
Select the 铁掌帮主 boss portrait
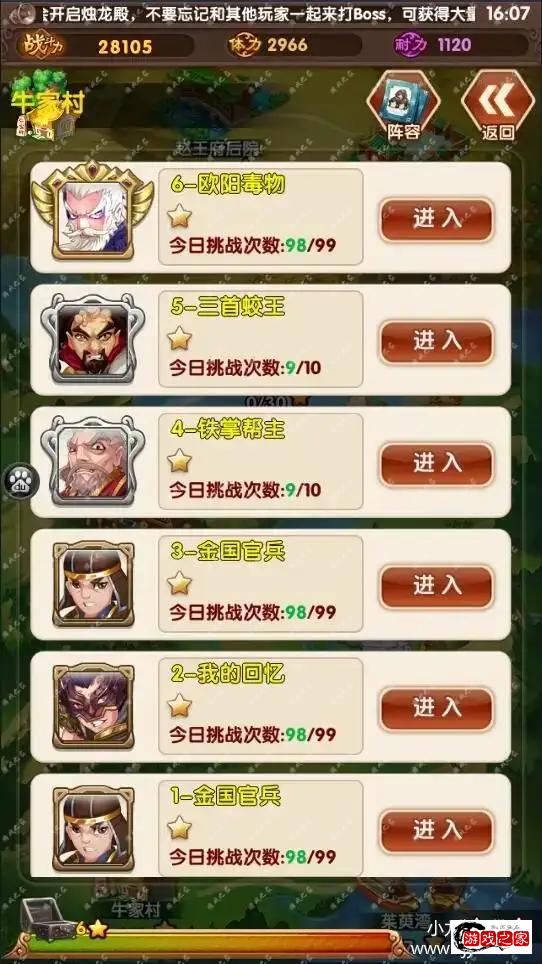pos(92,462)
